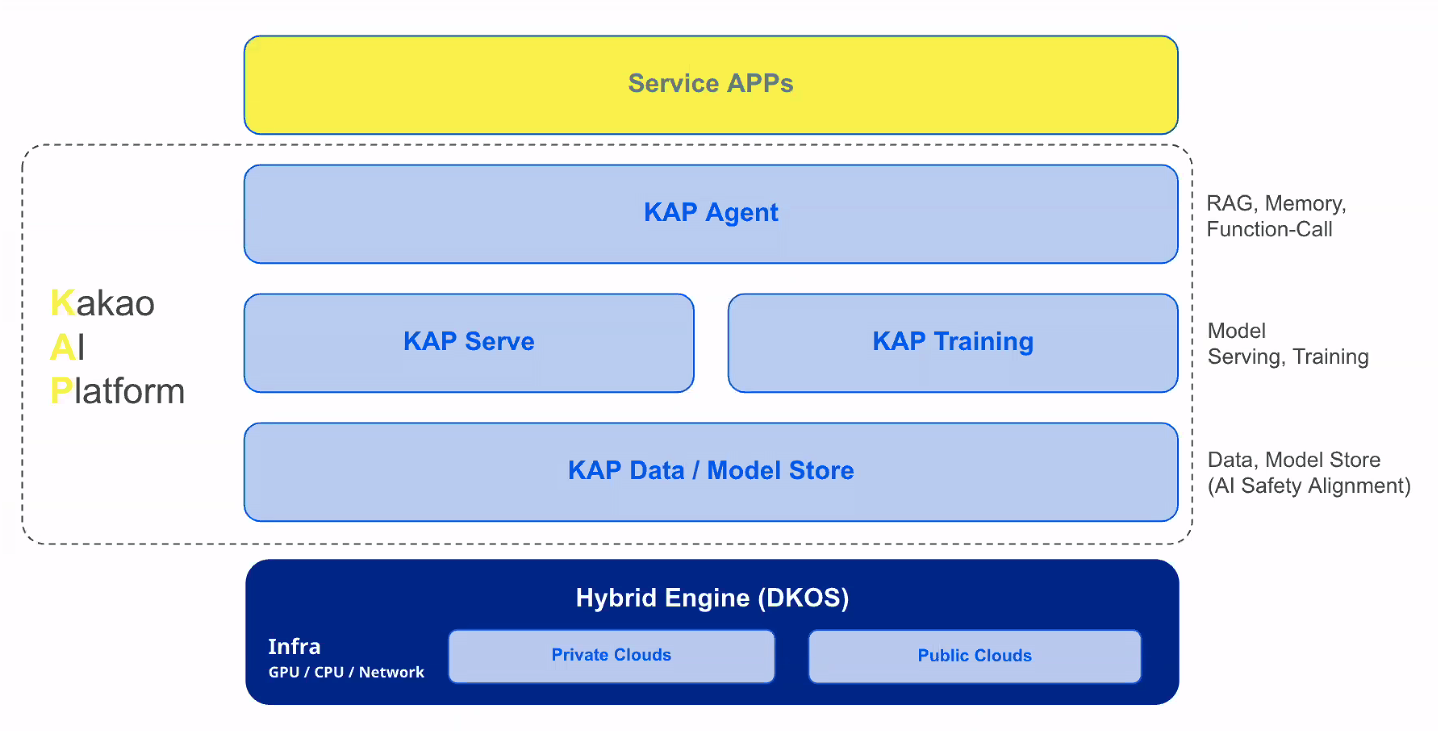
Task: Open the KAP Training block
Action: [953, 343]
